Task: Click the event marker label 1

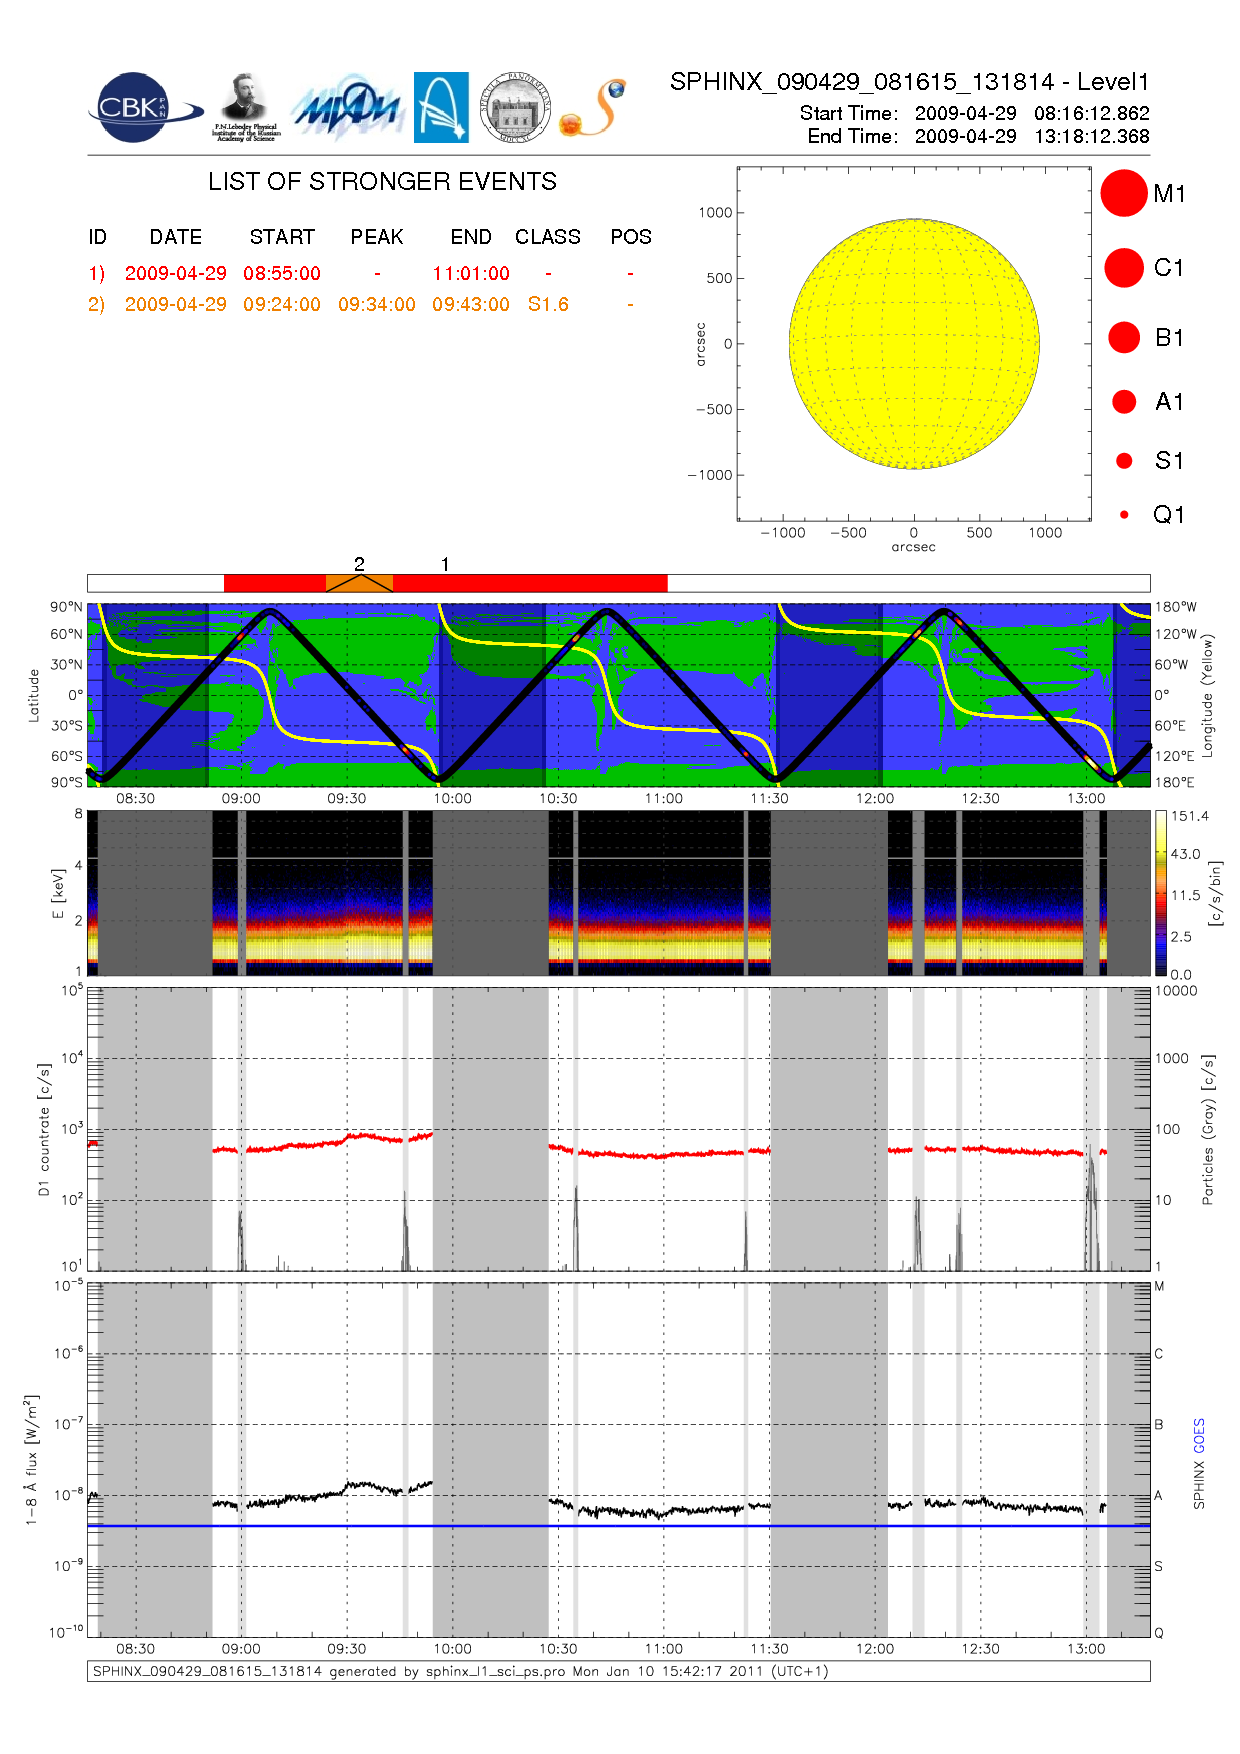Action: (x=445, y=564)
